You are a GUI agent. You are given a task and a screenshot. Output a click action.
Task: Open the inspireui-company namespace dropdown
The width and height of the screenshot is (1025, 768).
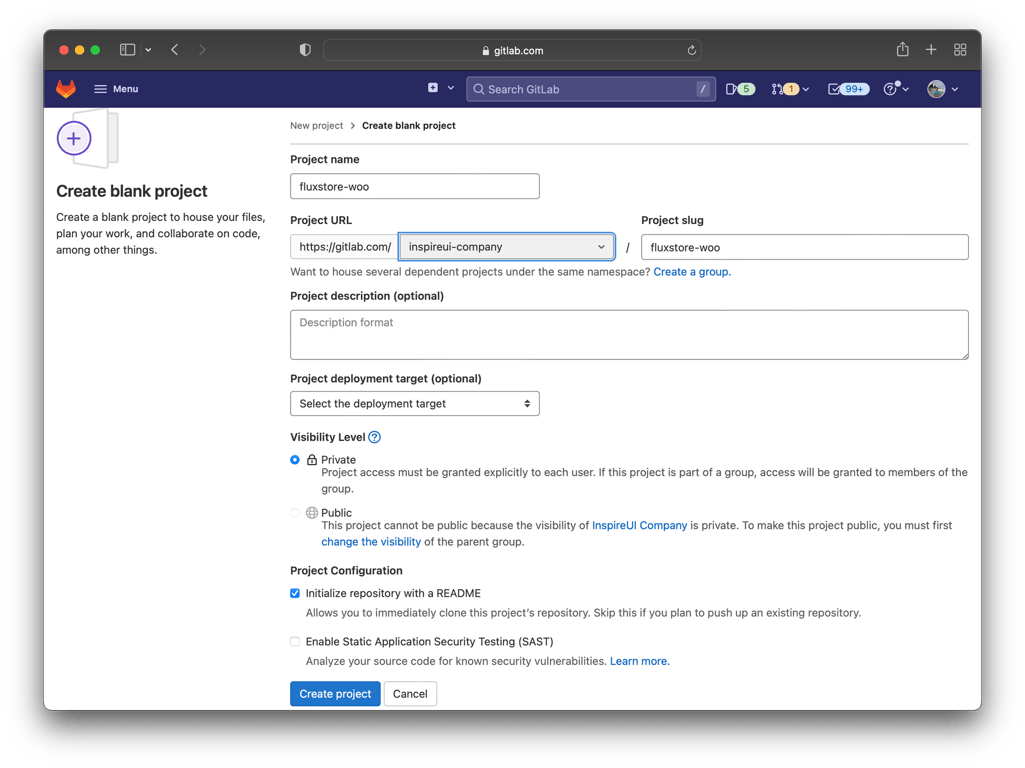click(x=507, y=247)
